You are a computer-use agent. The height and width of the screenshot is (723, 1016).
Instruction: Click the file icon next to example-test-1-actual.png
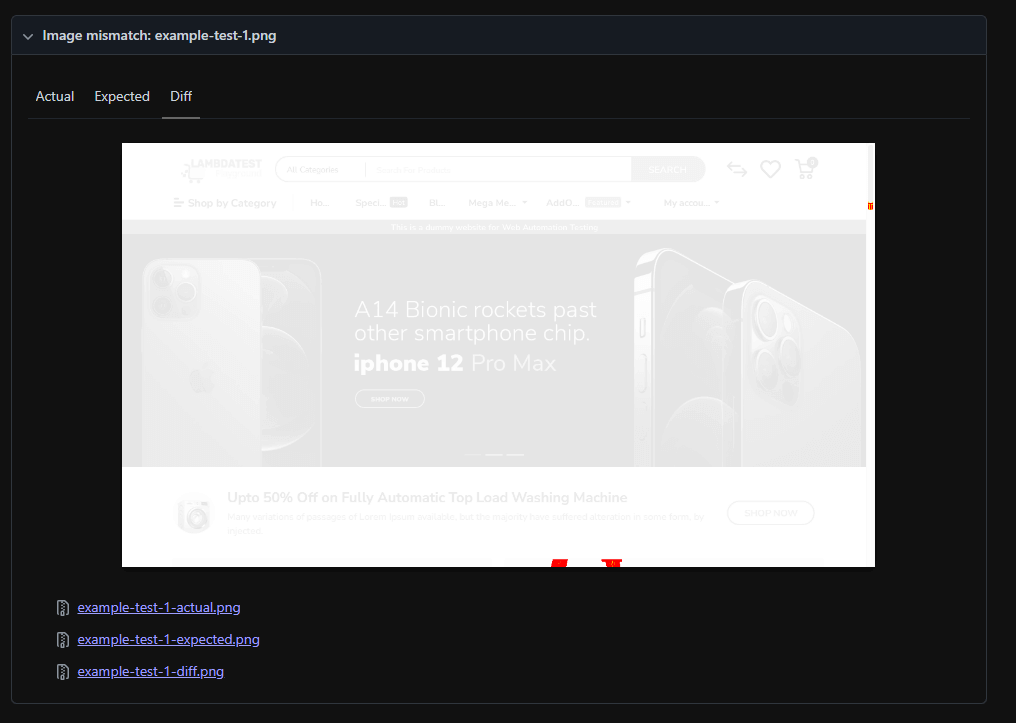click(x=62, y=607)
